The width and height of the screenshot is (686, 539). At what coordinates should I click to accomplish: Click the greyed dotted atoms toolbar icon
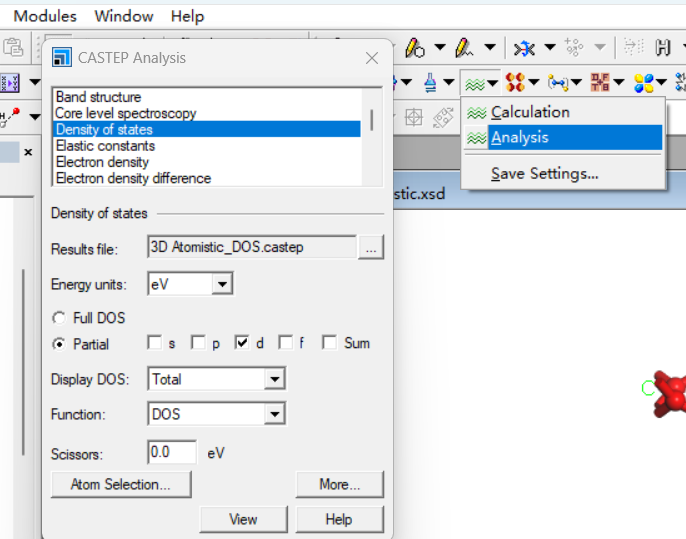point(574,47)
